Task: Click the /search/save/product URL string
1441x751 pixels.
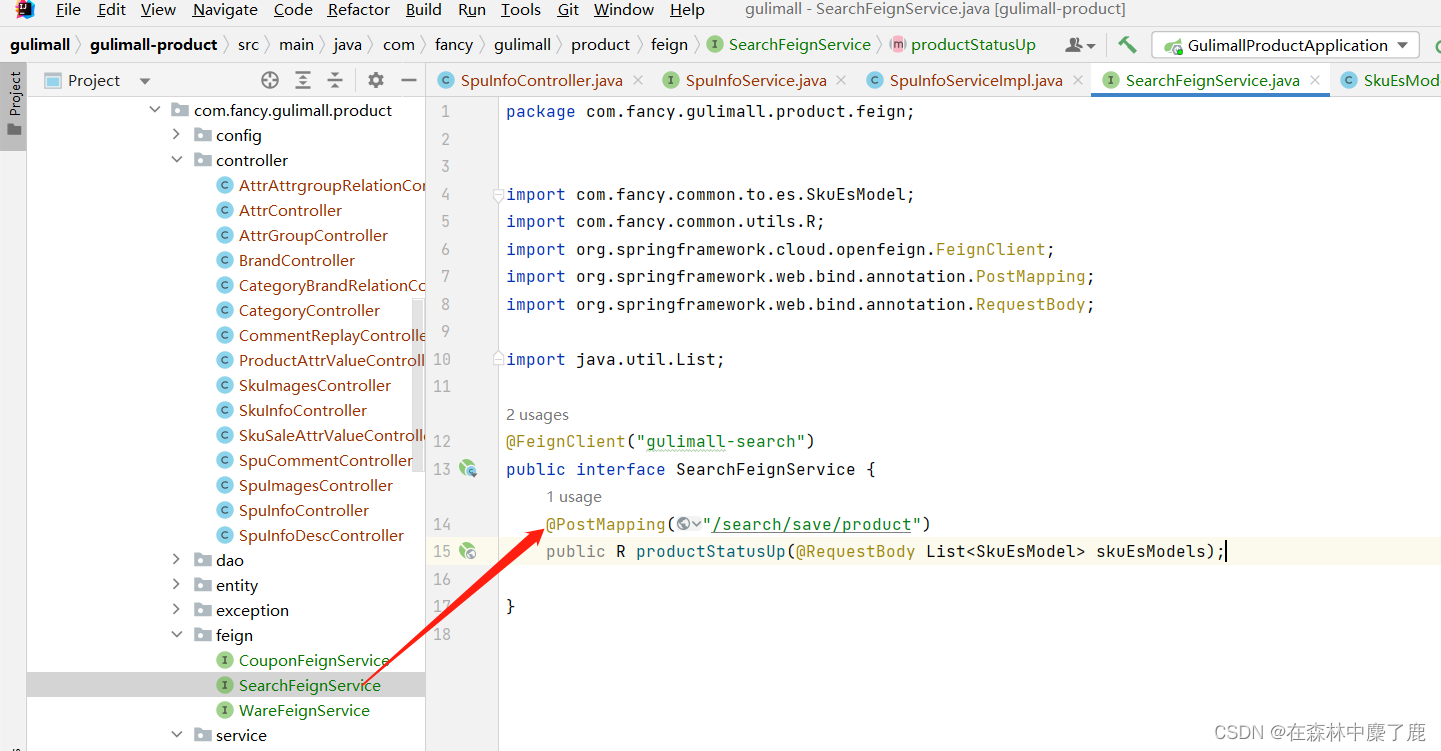Action: 812,524
